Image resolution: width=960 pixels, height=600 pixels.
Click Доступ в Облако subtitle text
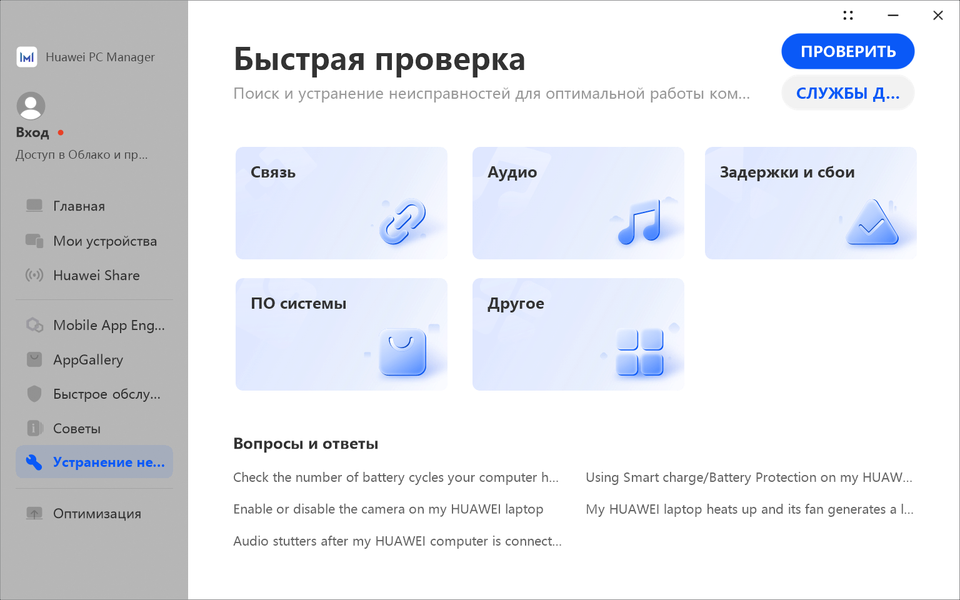click(82, 154)
